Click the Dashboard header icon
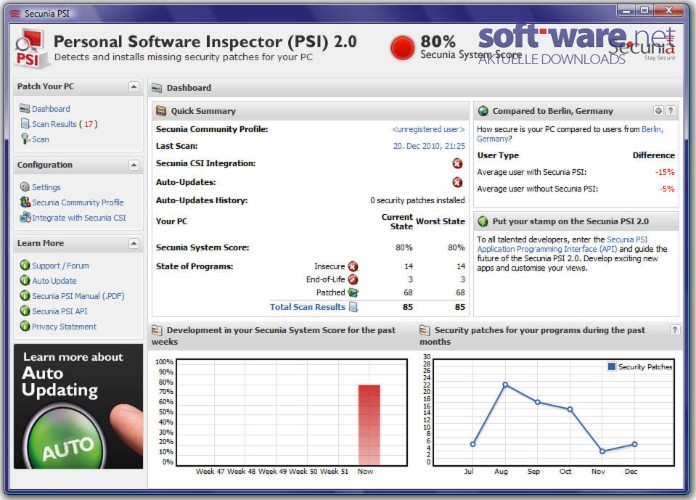Viewport: 696px width, 500px height. pos(157,88)
